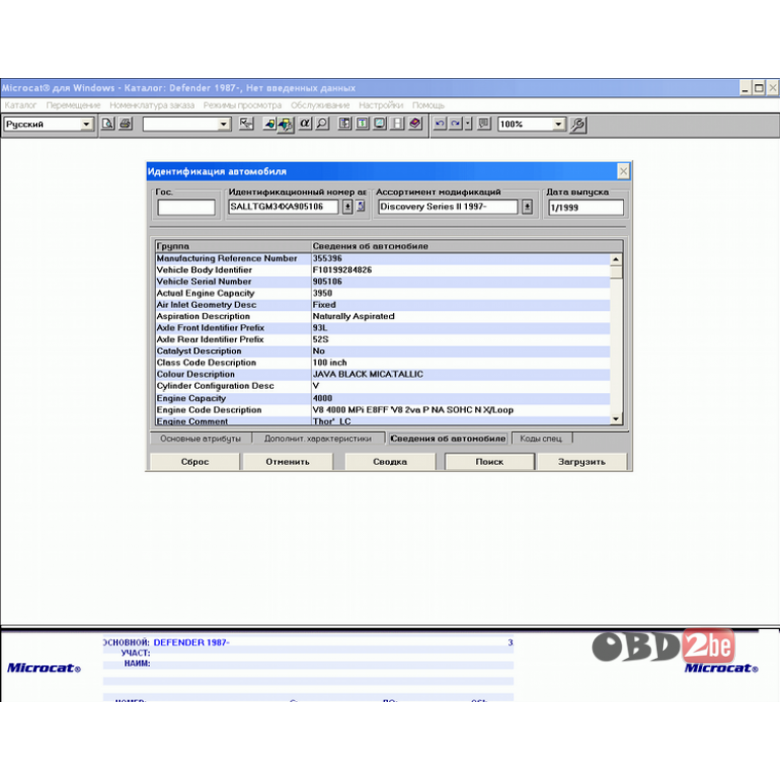
Task: Click value JAVA BLACK MICATALLIC
Action: 368,374
